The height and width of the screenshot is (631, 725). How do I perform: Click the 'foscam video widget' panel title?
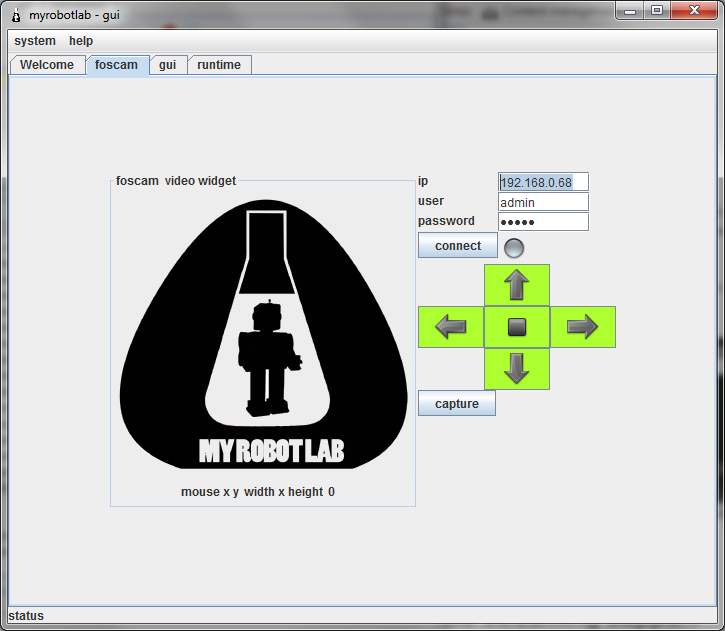pyautogui.click(x=176, y=181)
